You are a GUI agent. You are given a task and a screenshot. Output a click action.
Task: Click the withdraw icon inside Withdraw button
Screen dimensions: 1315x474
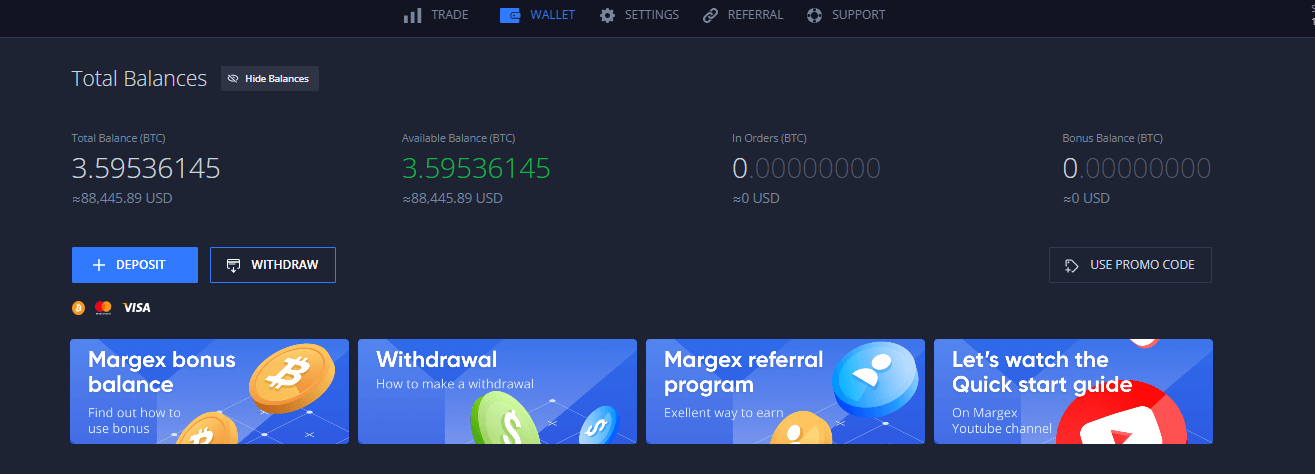234,265
